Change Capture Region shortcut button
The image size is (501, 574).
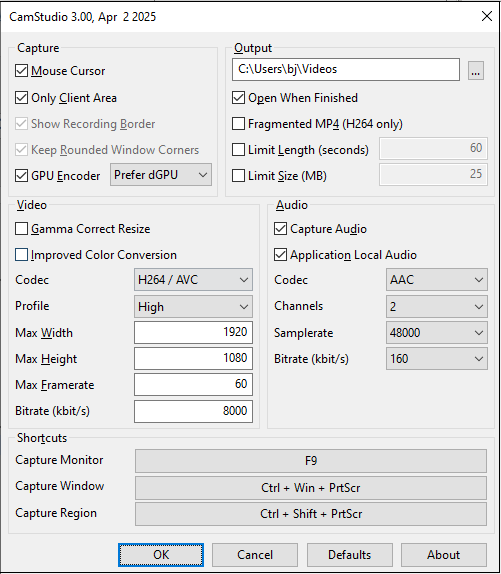311,514
